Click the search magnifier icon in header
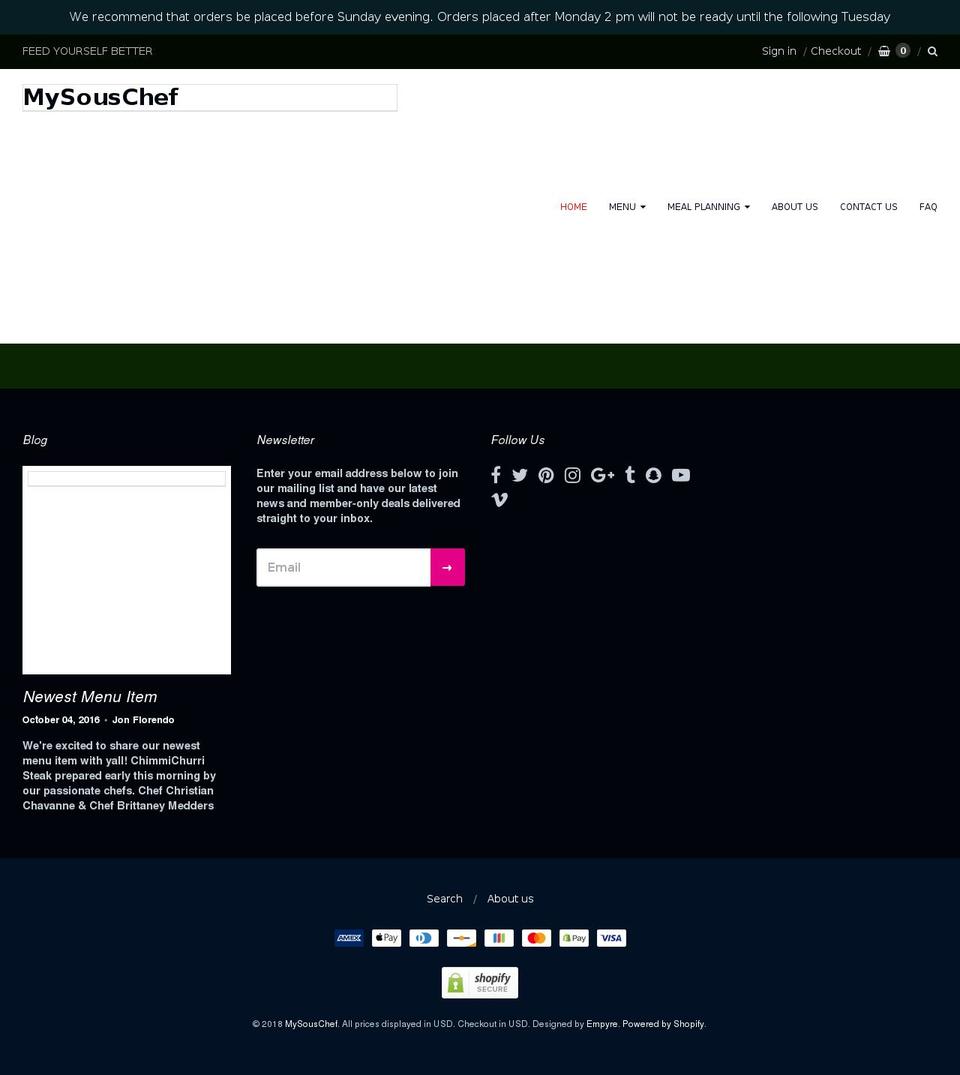The height and width of the screenshot is (1075, 960). pyautogui.click(x=933, y=51)
